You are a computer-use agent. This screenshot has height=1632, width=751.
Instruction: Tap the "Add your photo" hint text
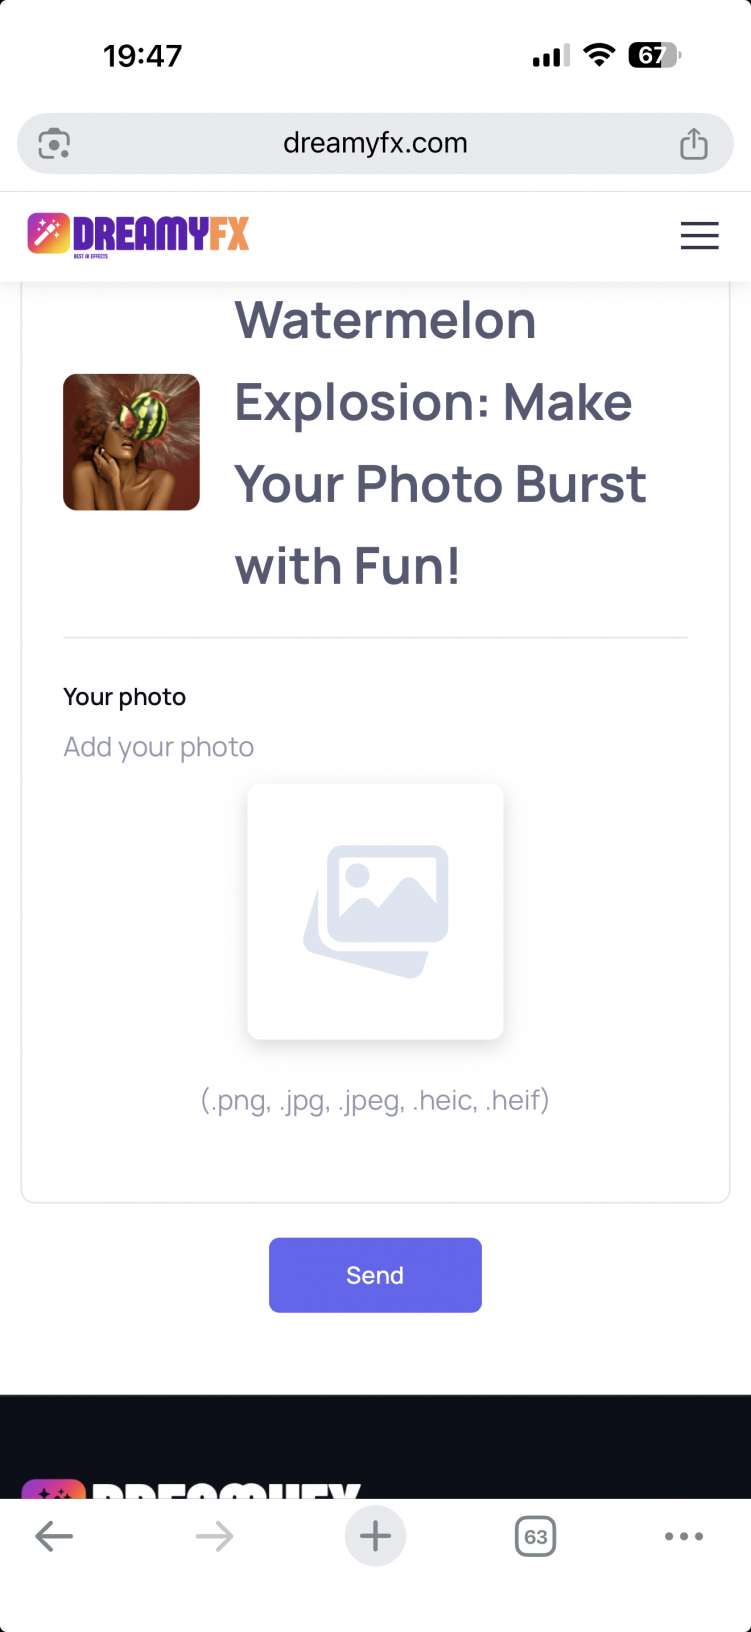coord(158,747)
